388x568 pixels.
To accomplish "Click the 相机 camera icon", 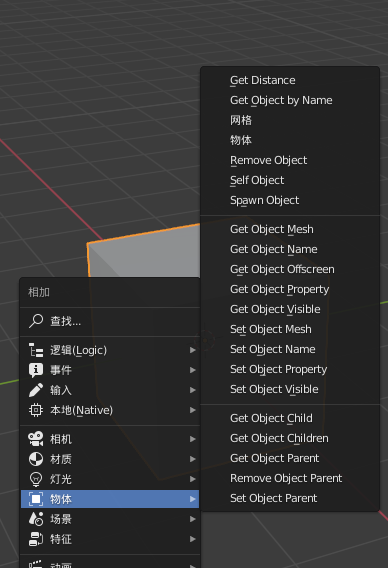I will 36,439.
